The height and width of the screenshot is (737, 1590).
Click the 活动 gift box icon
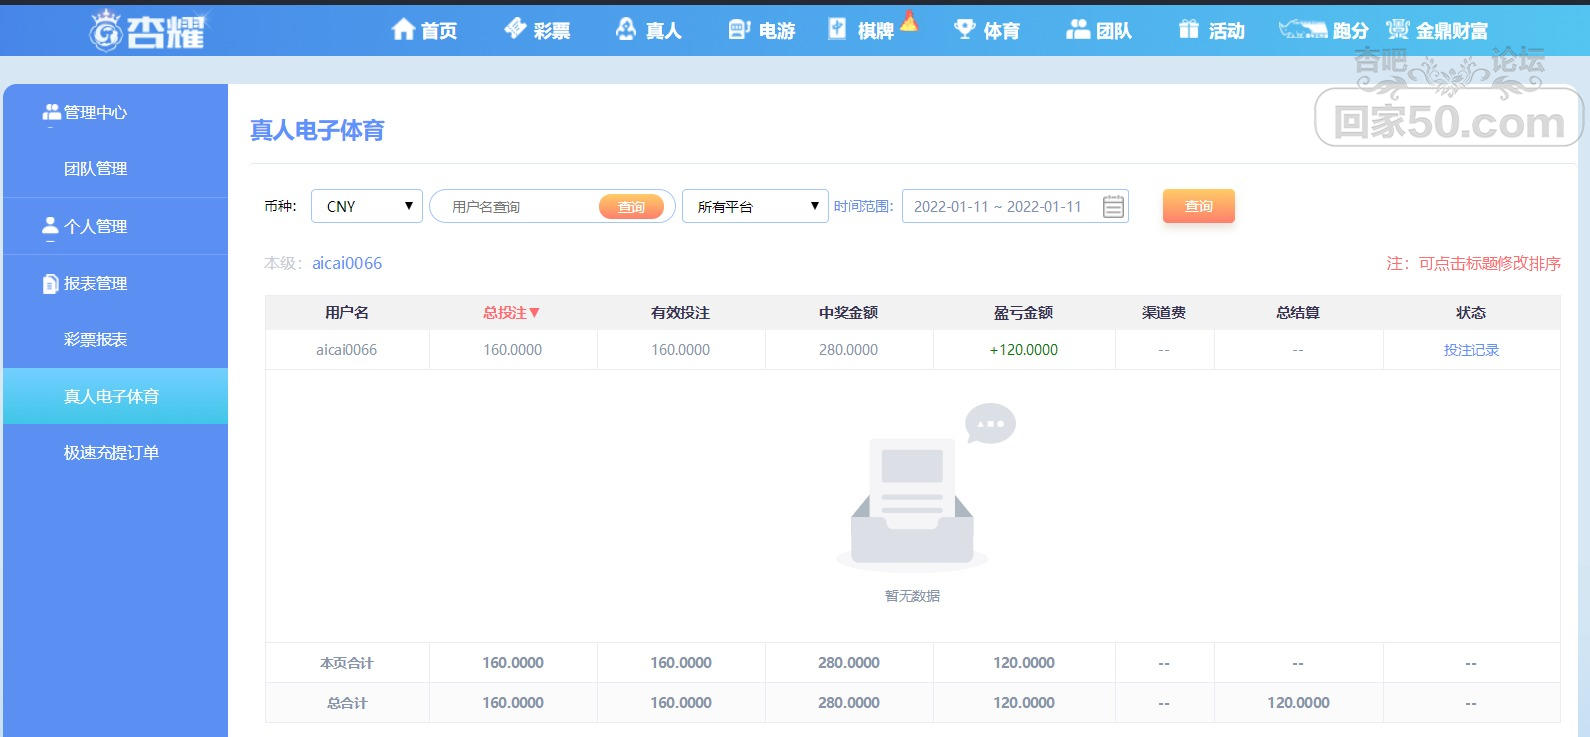click(x=1188, y=29)
